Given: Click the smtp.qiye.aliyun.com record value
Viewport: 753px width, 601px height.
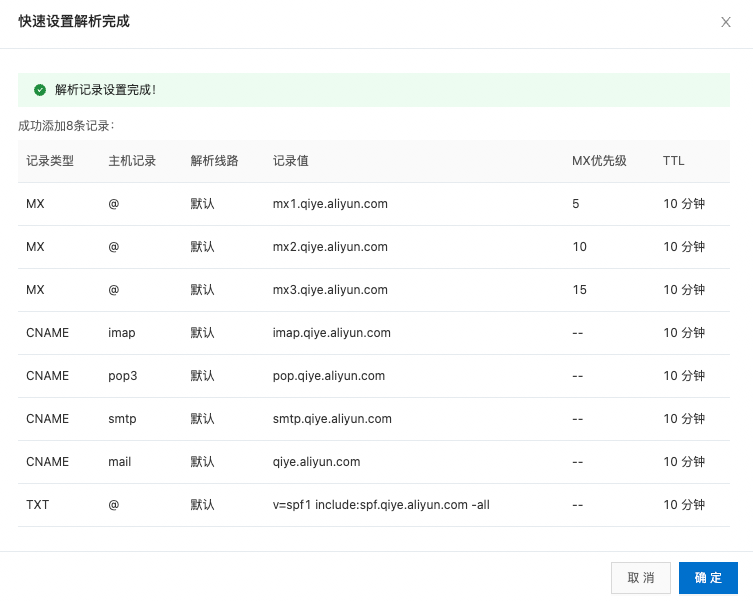Looking at the screenshot, I should click(x=332, y=419).
